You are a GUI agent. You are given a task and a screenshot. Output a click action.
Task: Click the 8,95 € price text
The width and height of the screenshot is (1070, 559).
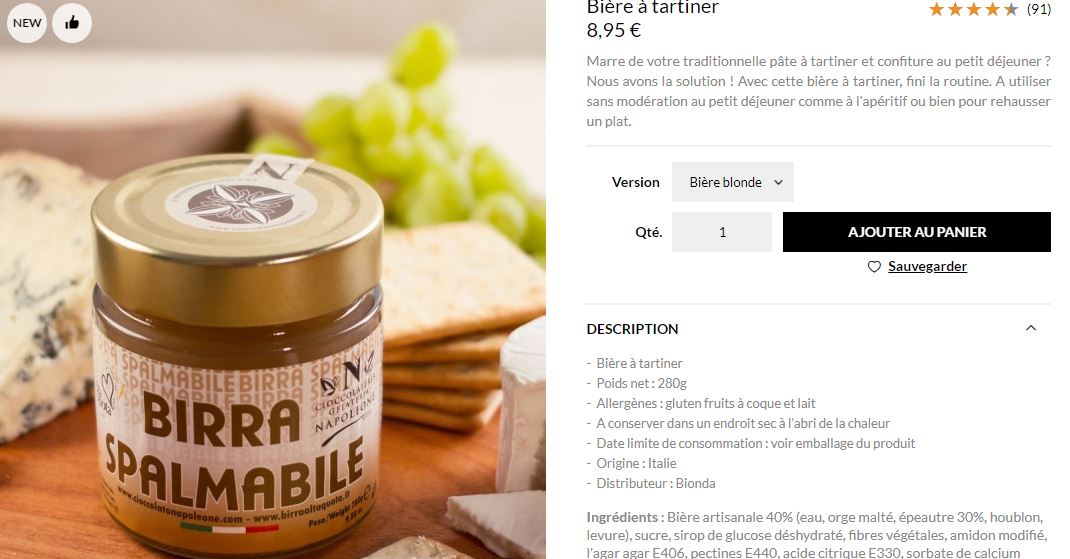613,31
